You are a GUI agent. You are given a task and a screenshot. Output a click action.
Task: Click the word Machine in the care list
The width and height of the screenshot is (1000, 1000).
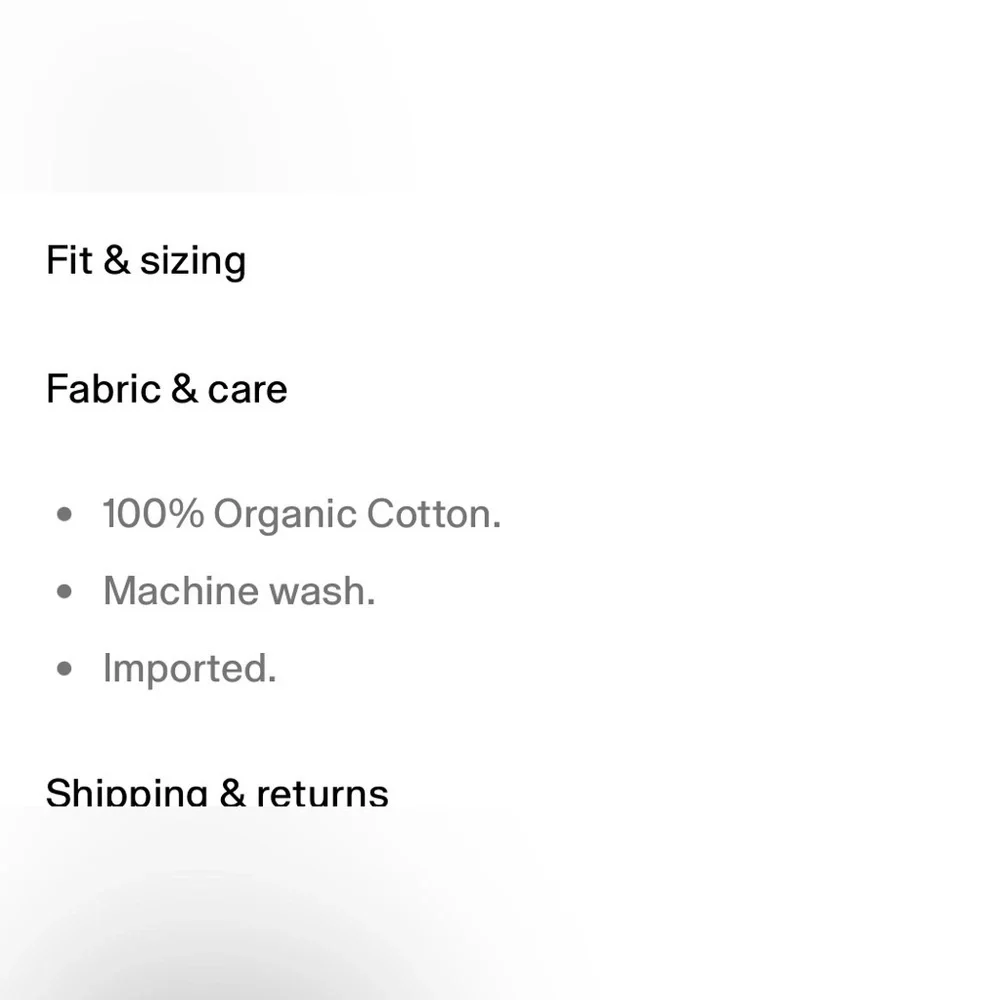180,591
